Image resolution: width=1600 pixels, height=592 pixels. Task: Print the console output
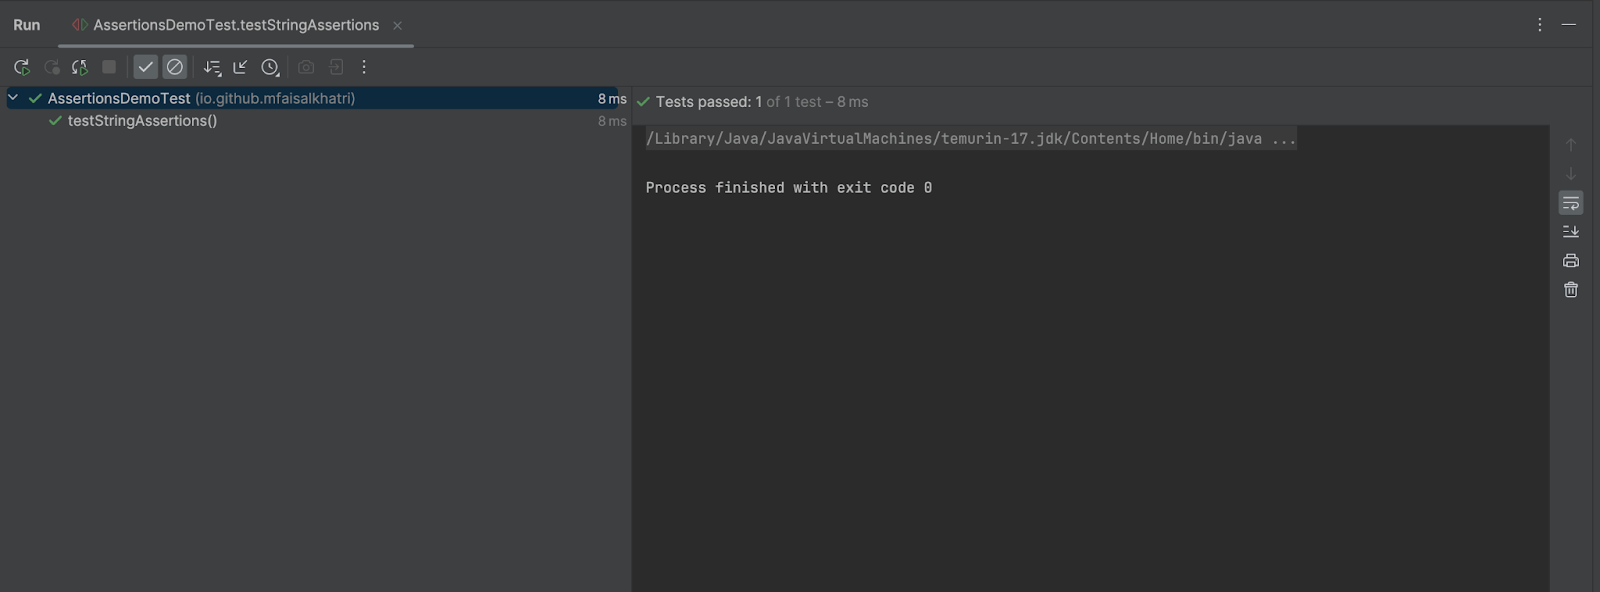click(x=1570, y=260)
